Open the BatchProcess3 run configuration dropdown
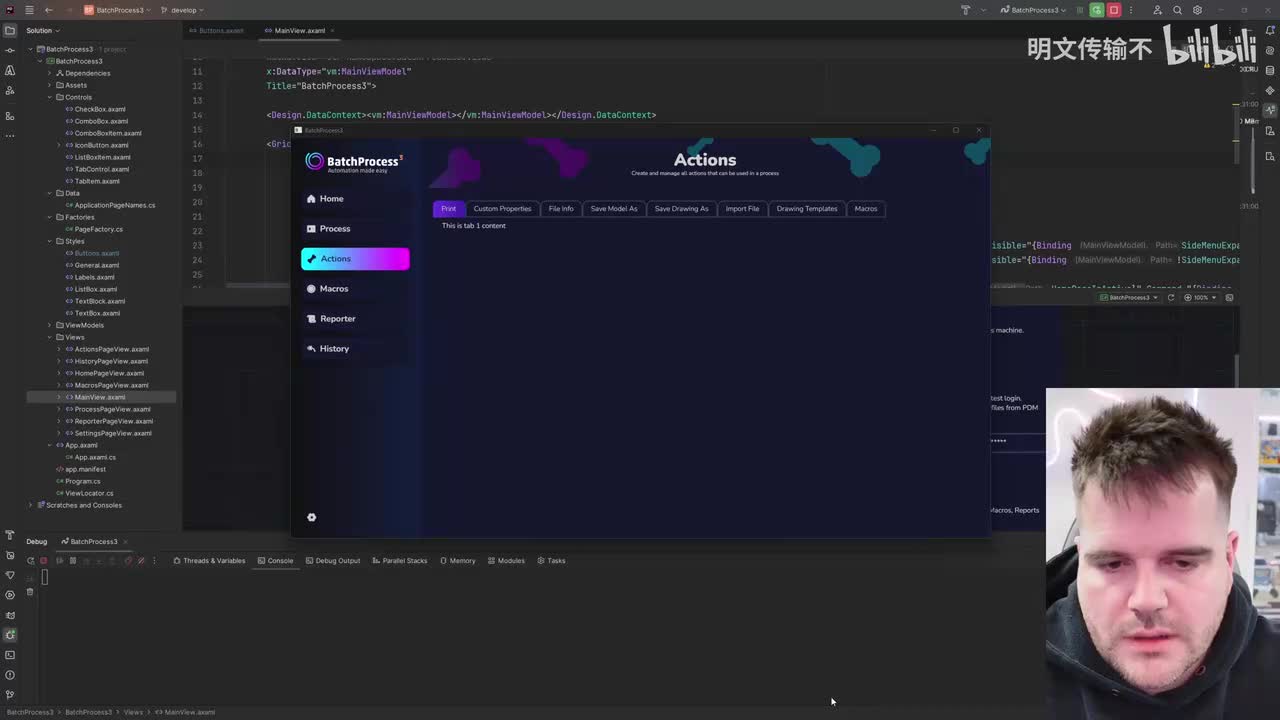 (x=1034, y=10)
